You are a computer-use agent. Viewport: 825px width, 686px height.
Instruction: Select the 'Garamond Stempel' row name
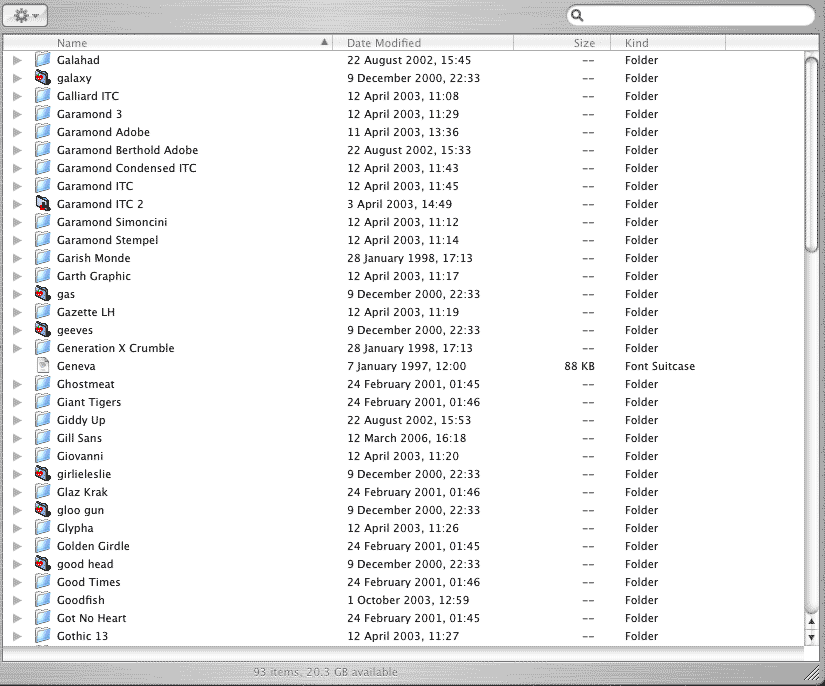point(107,240)
